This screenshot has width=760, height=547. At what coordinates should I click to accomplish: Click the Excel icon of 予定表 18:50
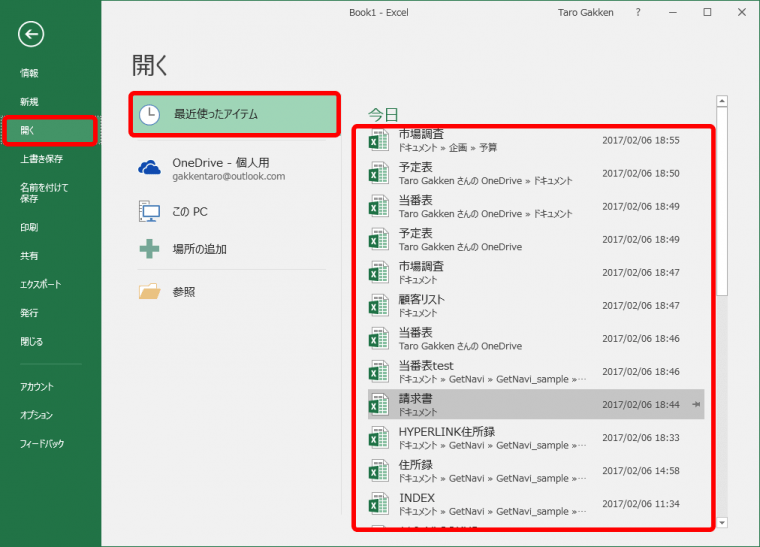pyautogui.click(x=379, y=173)
